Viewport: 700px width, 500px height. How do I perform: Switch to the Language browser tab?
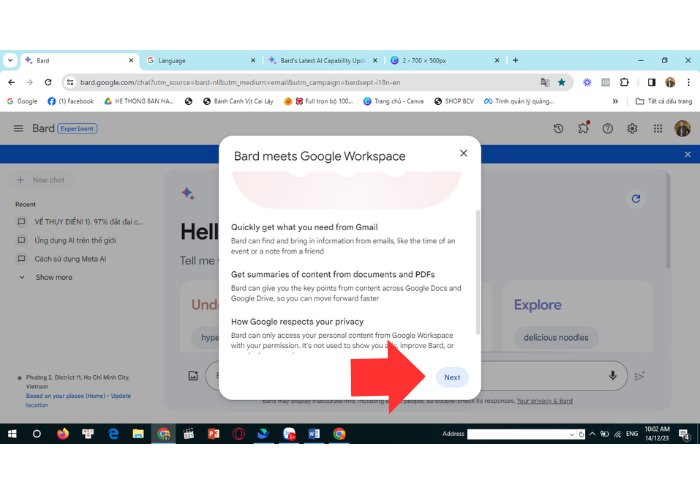(x=195, y=60)
